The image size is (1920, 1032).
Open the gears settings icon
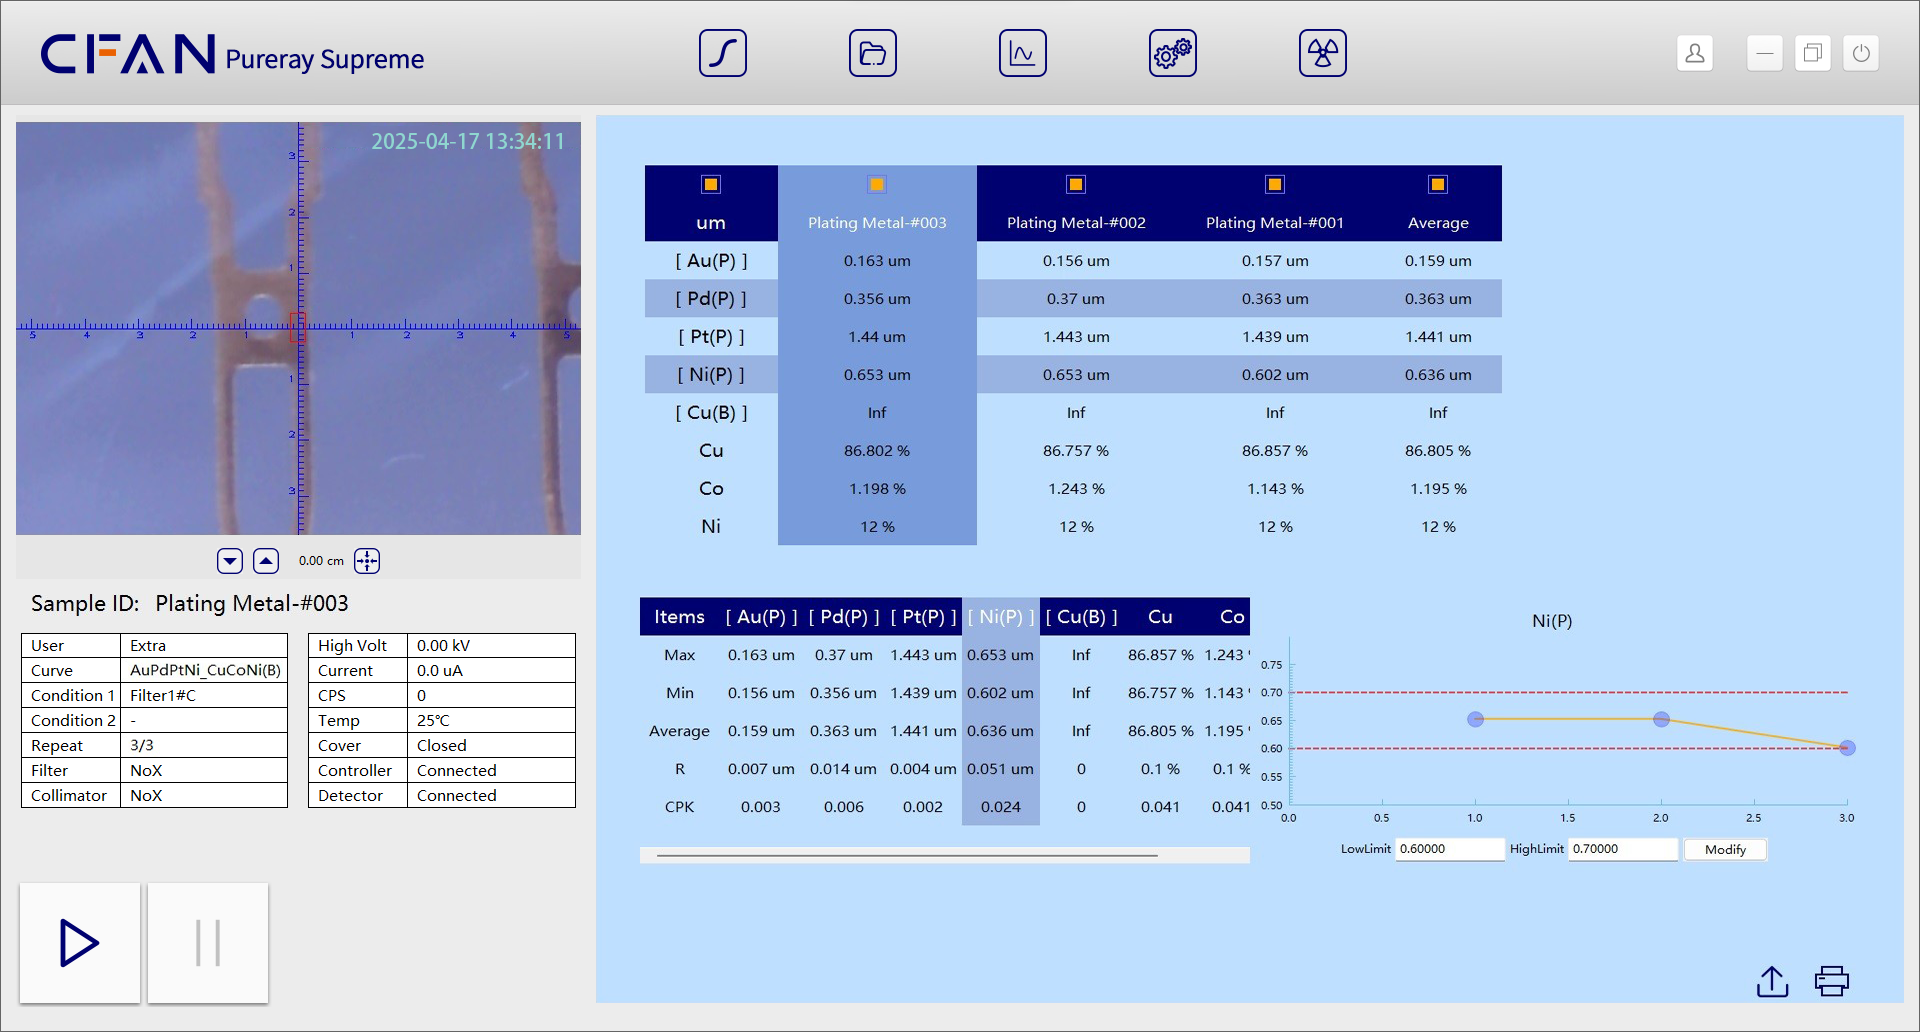pyautogui.click(x=1172, y=54)
